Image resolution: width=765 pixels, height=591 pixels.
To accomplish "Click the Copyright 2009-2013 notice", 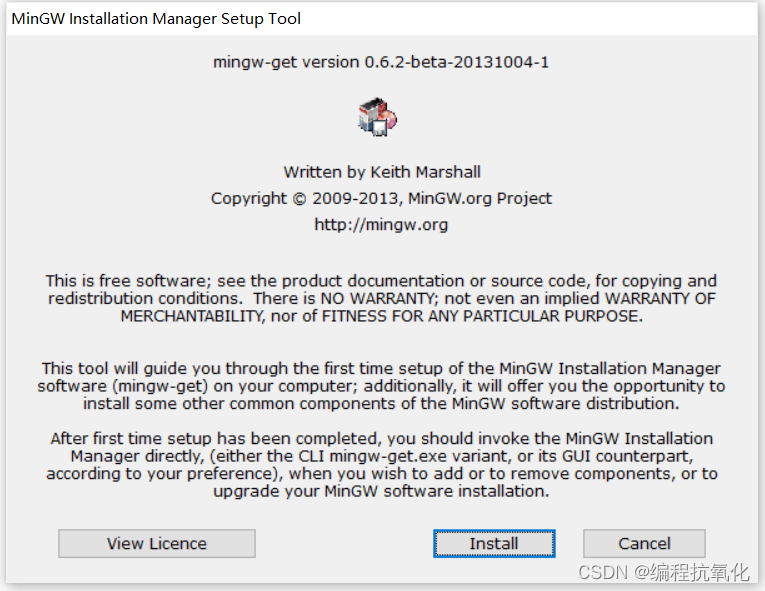I will (x=381, y=198).
